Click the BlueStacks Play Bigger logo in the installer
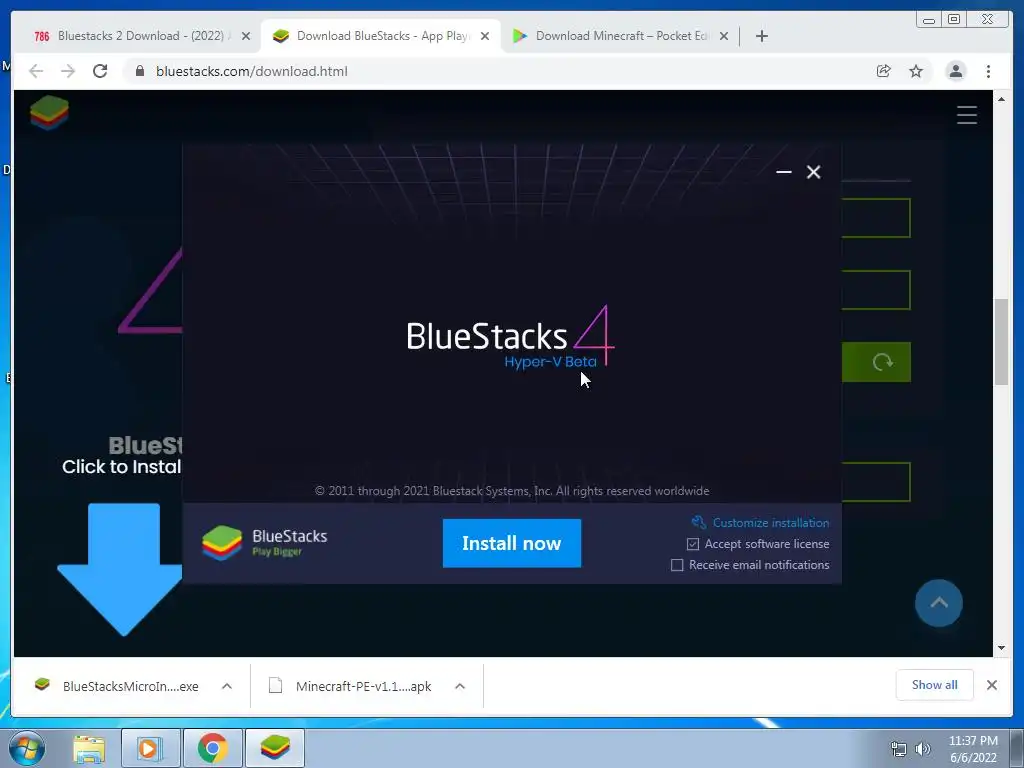 [x=264, y=543]
